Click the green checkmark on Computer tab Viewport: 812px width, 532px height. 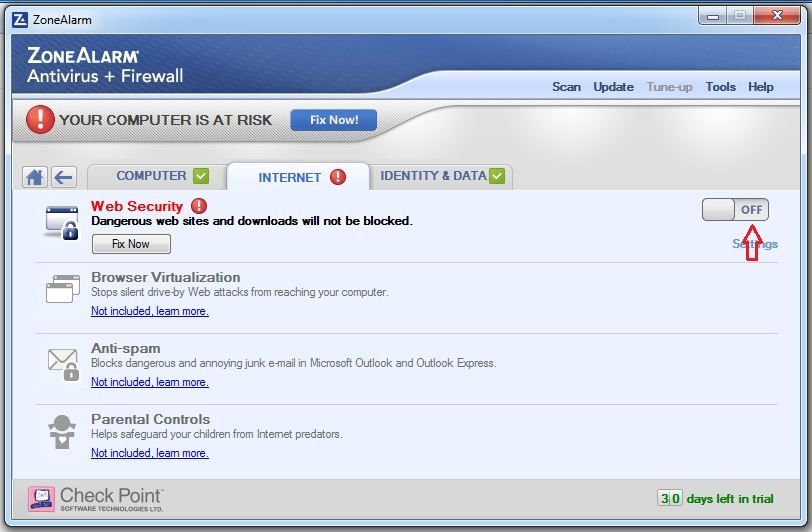click(201, 176)
